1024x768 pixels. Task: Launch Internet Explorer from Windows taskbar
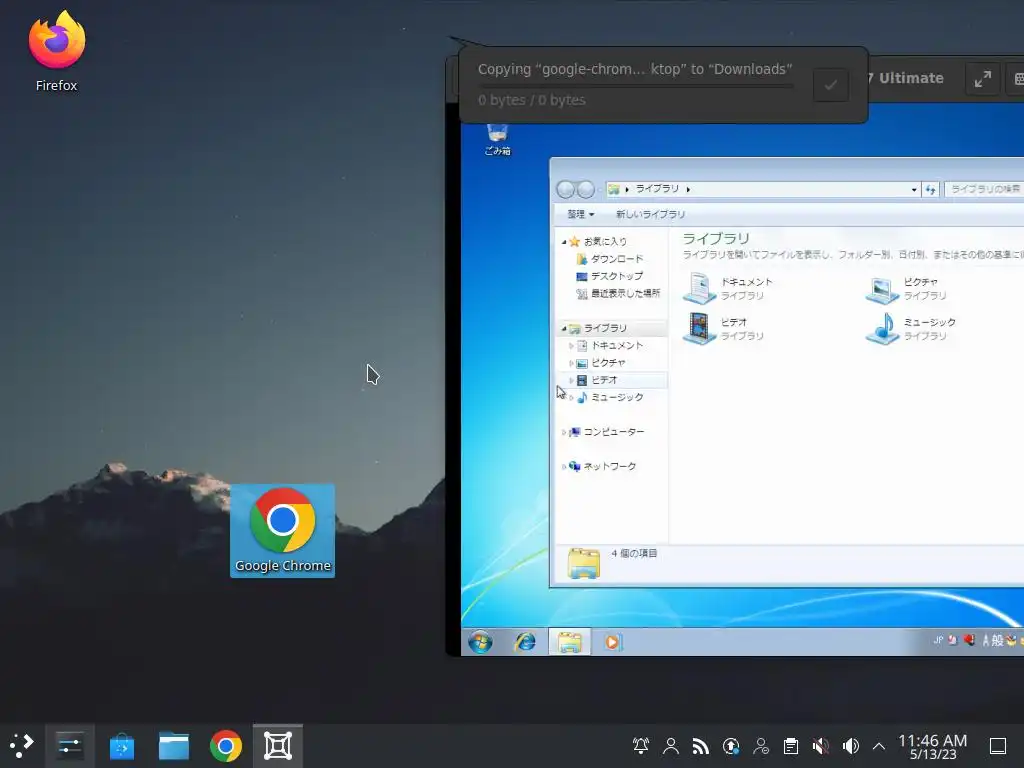pyautogui.click(x=525, y=643)
